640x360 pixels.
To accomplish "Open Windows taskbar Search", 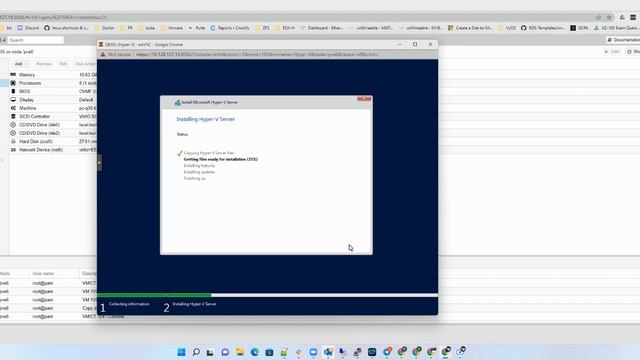I will pos(196,352).
